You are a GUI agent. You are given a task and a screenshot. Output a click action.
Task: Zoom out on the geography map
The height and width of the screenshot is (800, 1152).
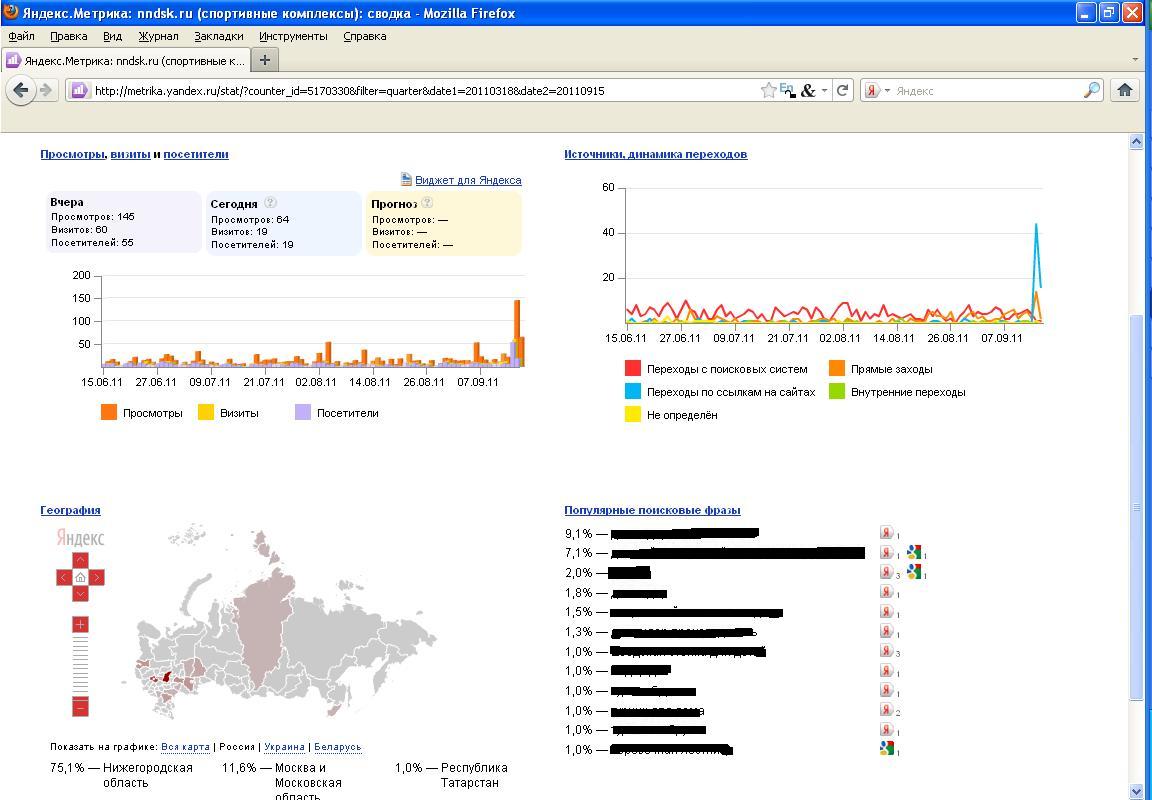(x=80, y=707)
